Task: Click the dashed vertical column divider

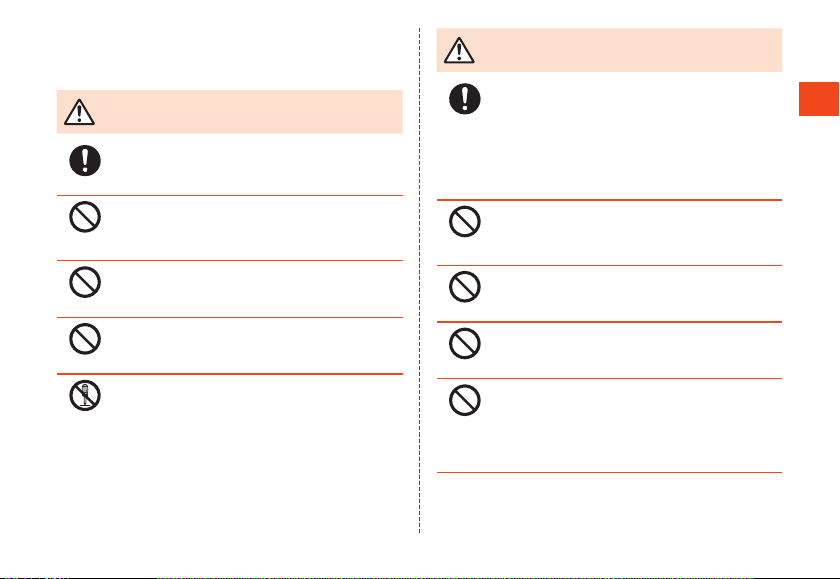Action: (x=419, y=280)
